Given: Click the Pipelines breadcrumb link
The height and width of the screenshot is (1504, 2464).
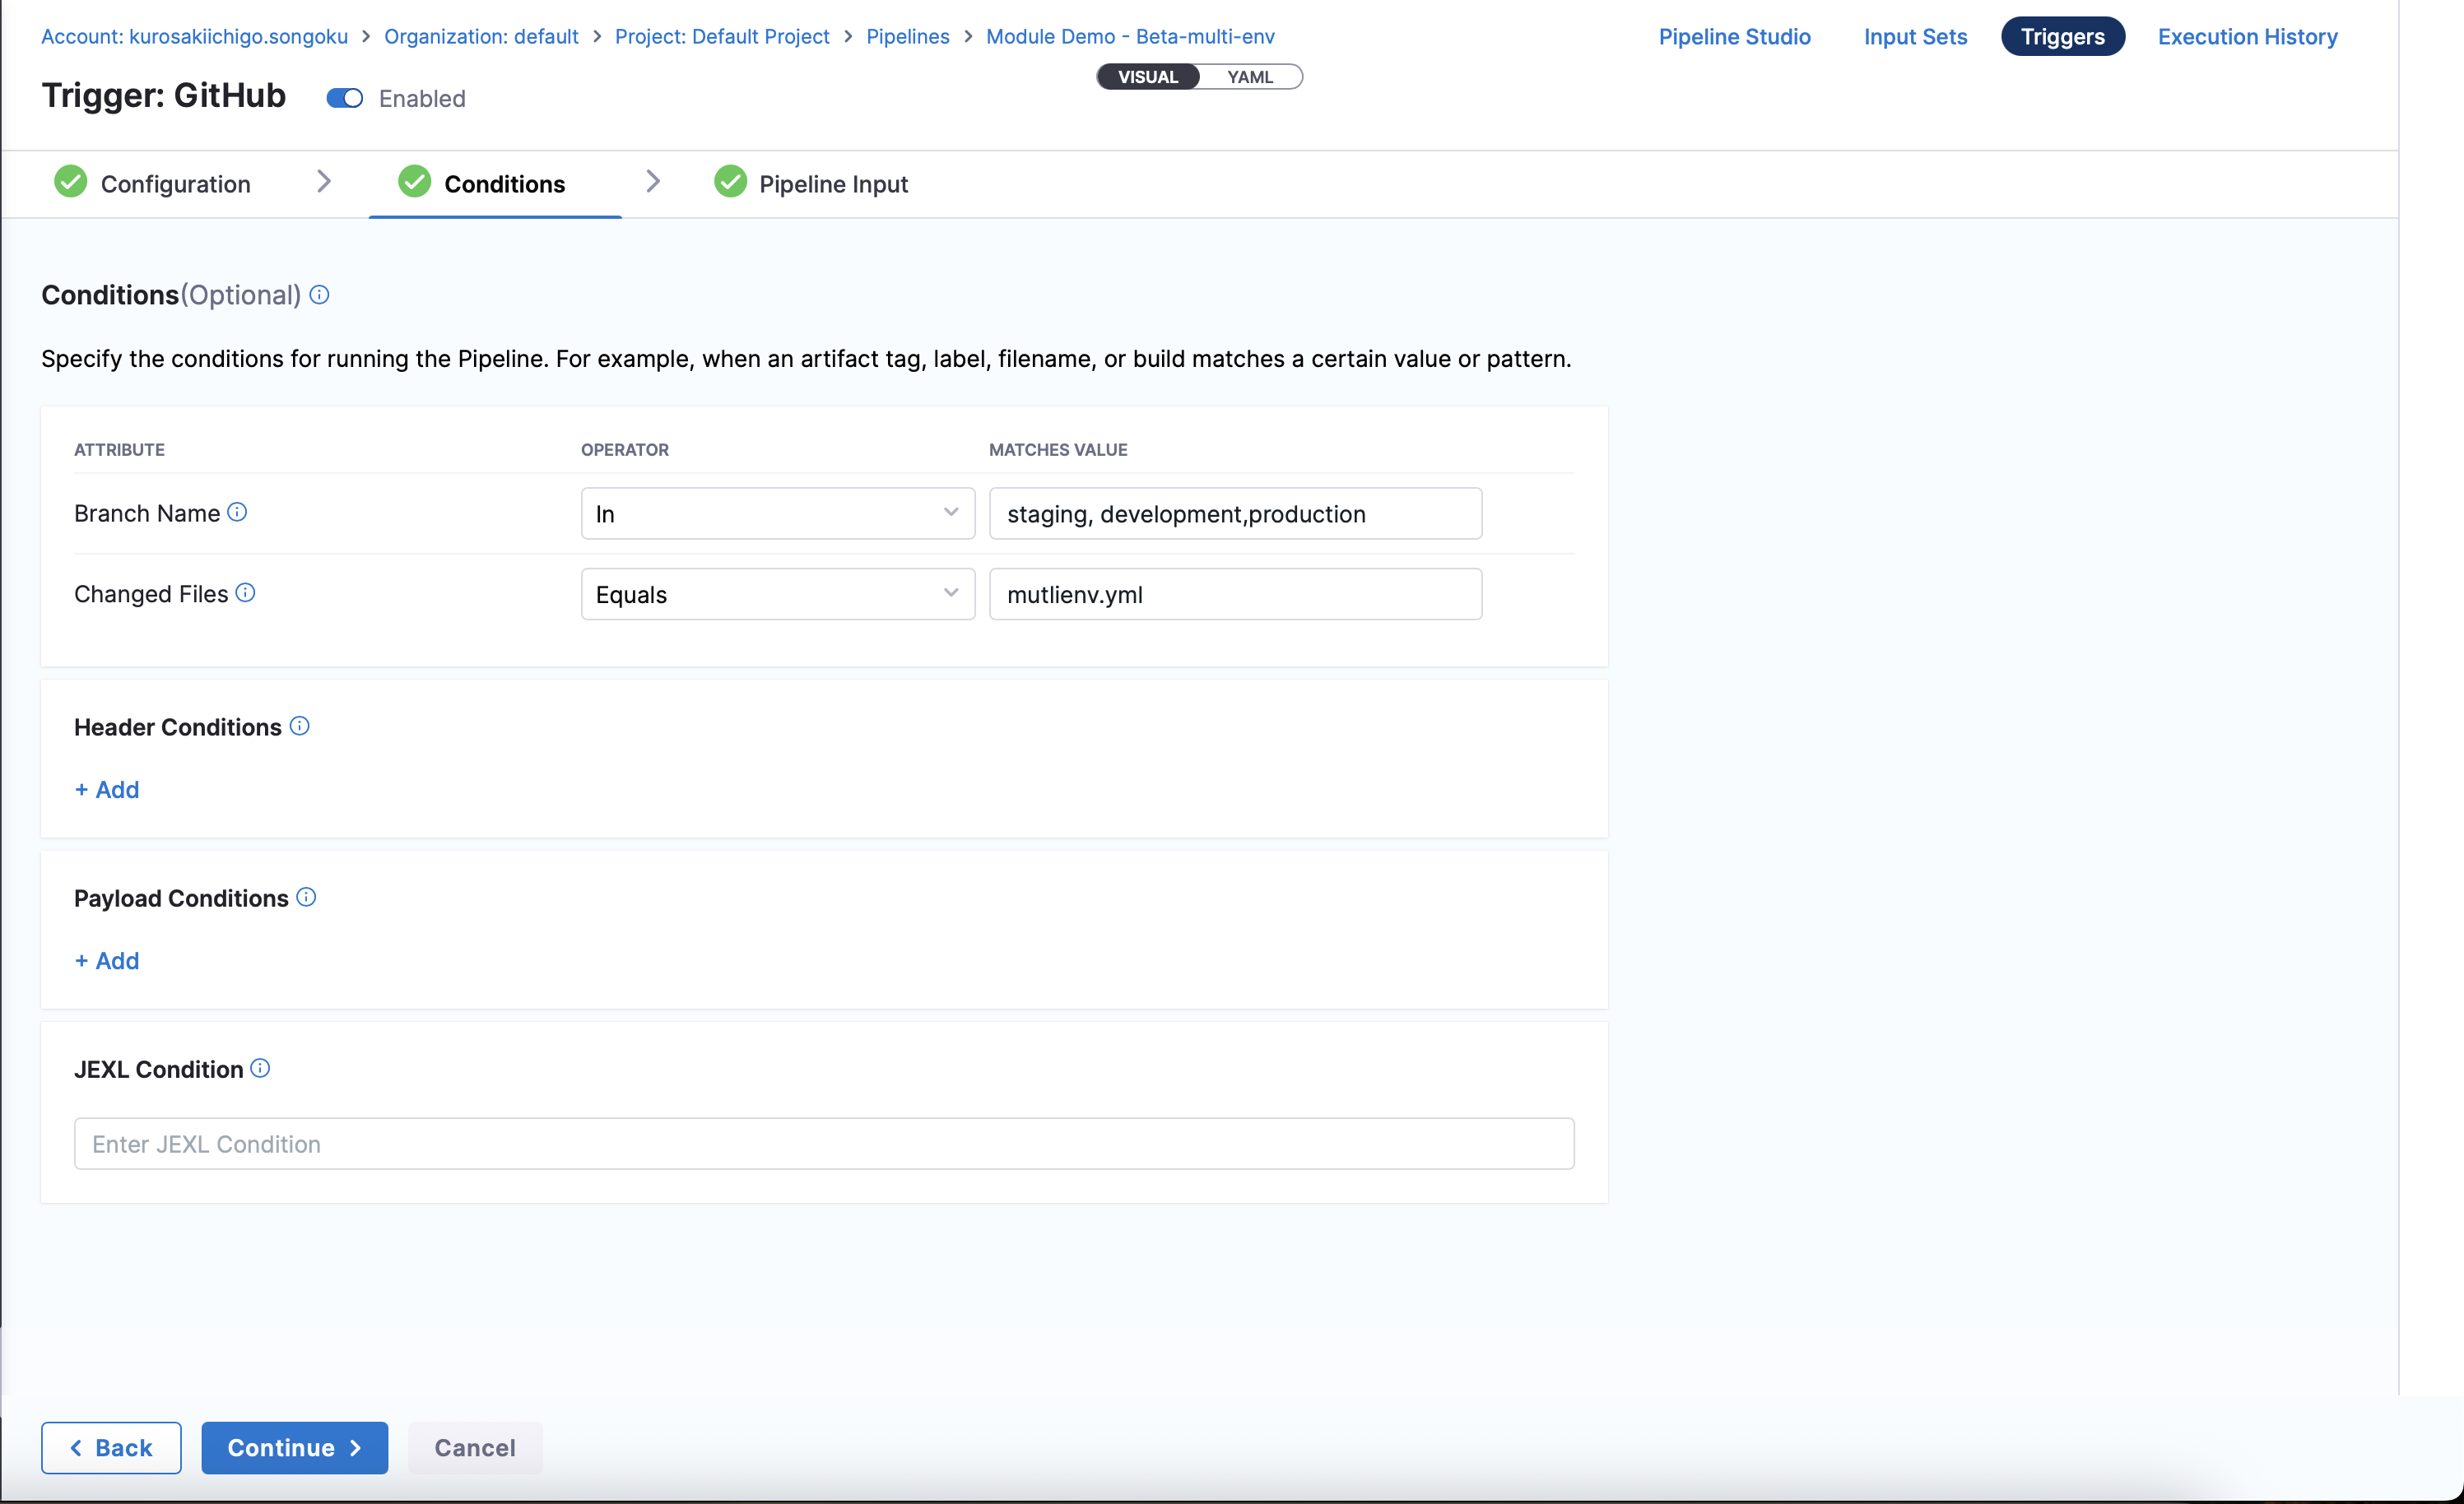Looking at the screenshot, I should pyautogui.click(x=907, y=37).
